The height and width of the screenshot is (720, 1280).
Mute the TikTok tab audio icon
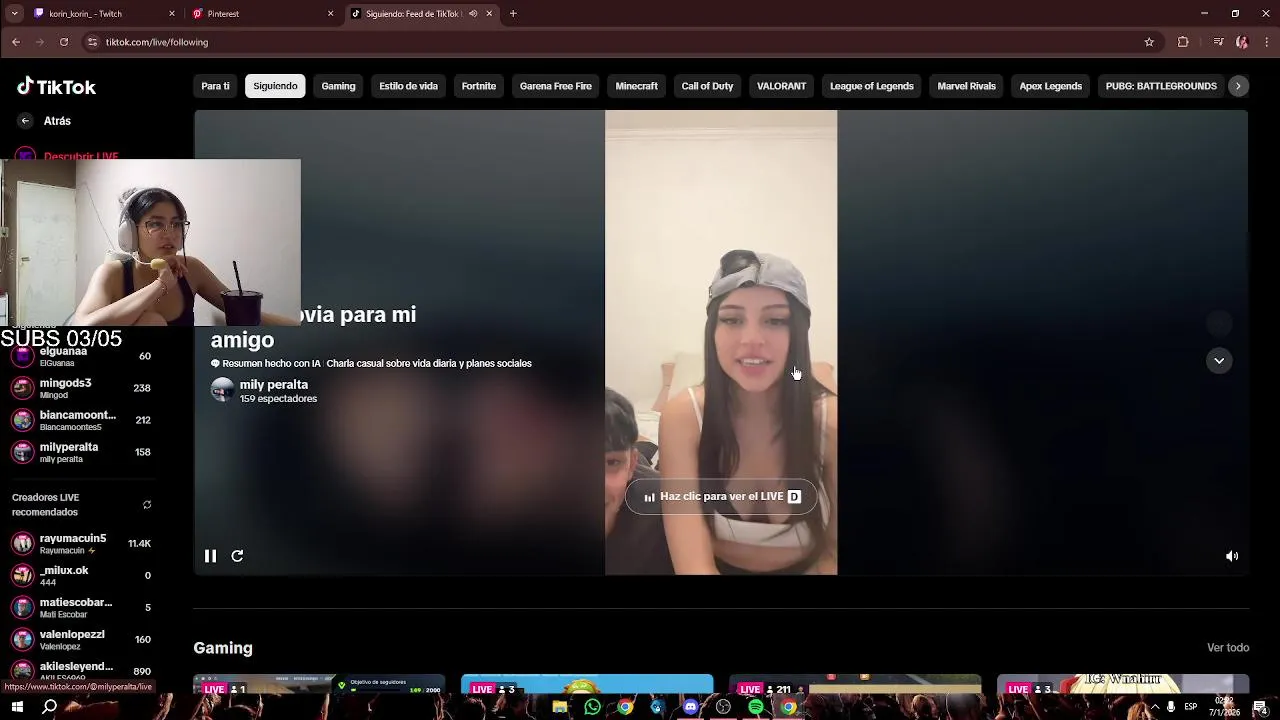pos(473,14)
